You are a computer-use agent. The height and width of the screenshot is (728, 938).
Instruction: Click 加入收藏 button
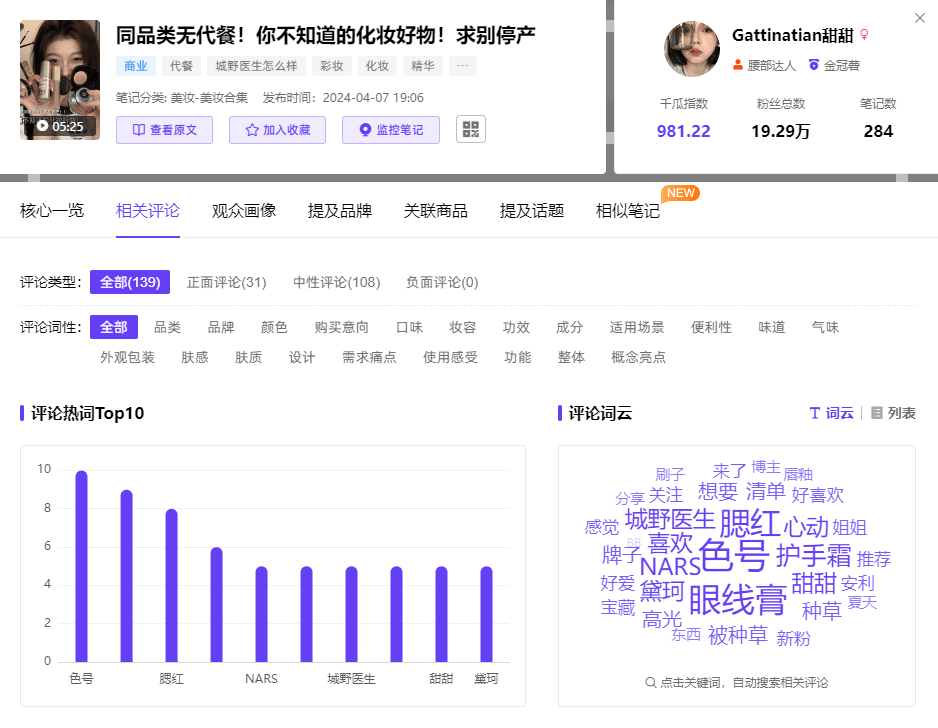pyautogui.click(x=278, y=130)
